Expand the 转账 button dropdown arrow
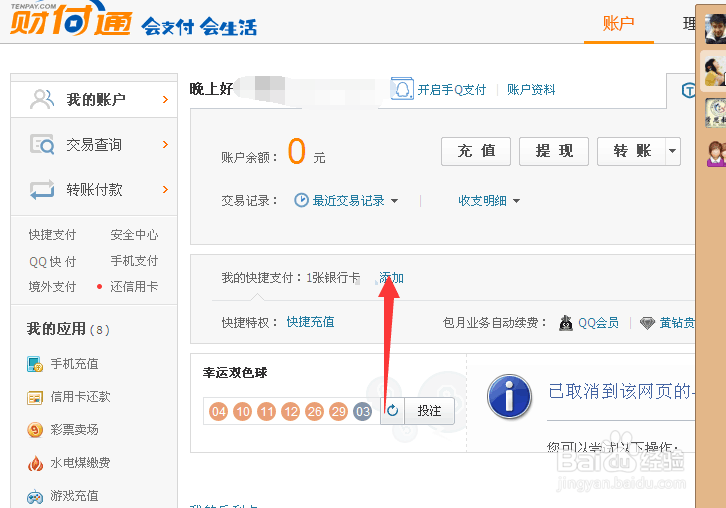726x508 pixels. pyautogui.click(x=673, y=151)
